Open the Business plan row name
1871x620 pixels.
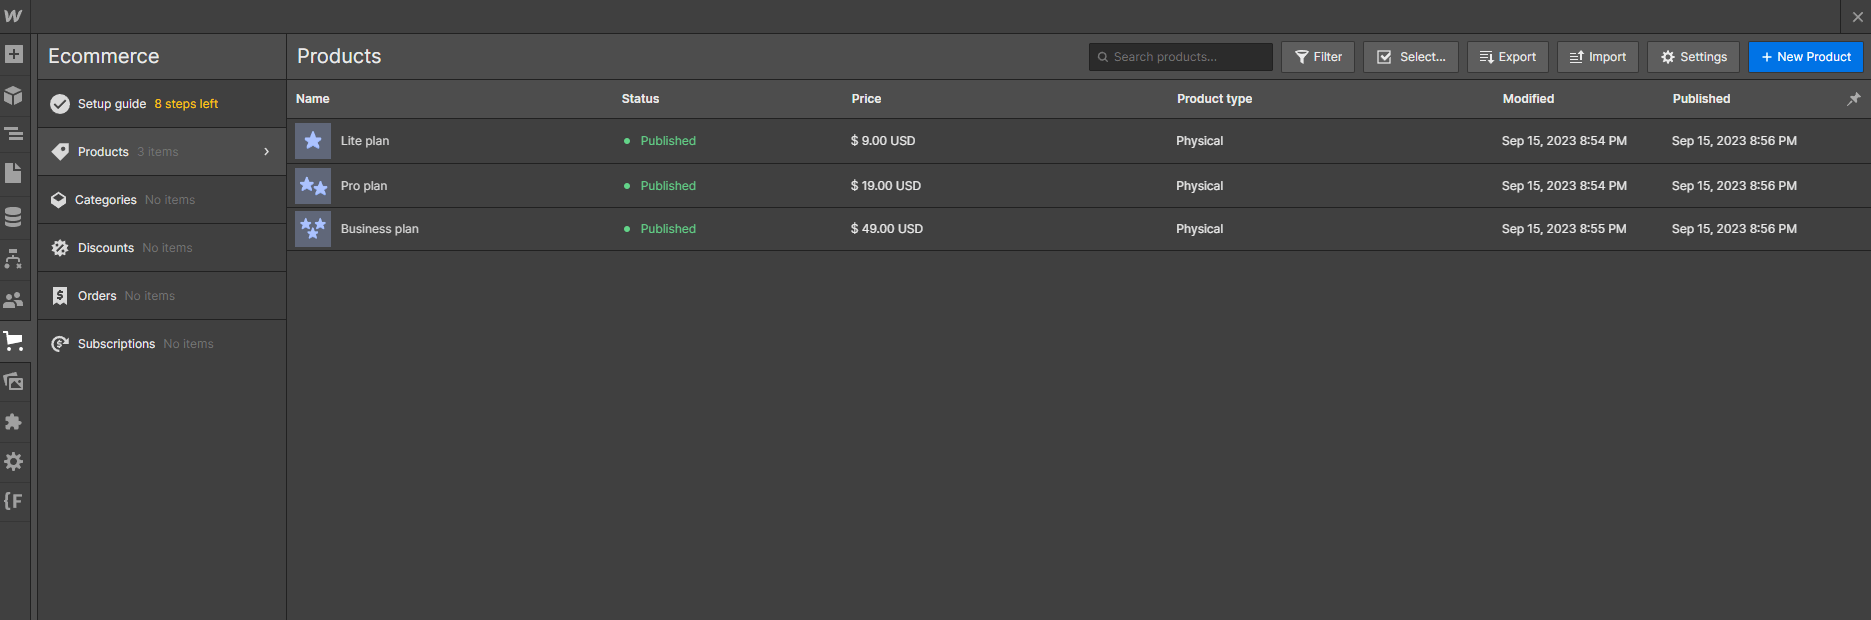[x=380, y=229]
